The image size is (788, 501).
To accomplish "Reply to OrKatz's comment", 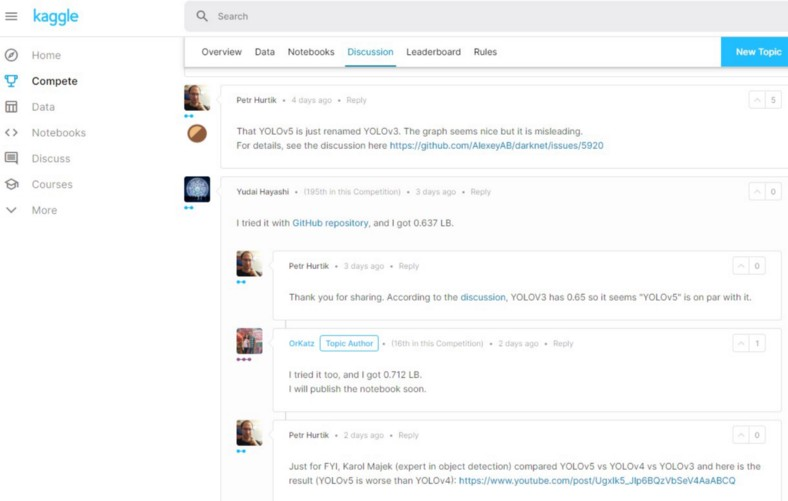I will coord(563,343).
